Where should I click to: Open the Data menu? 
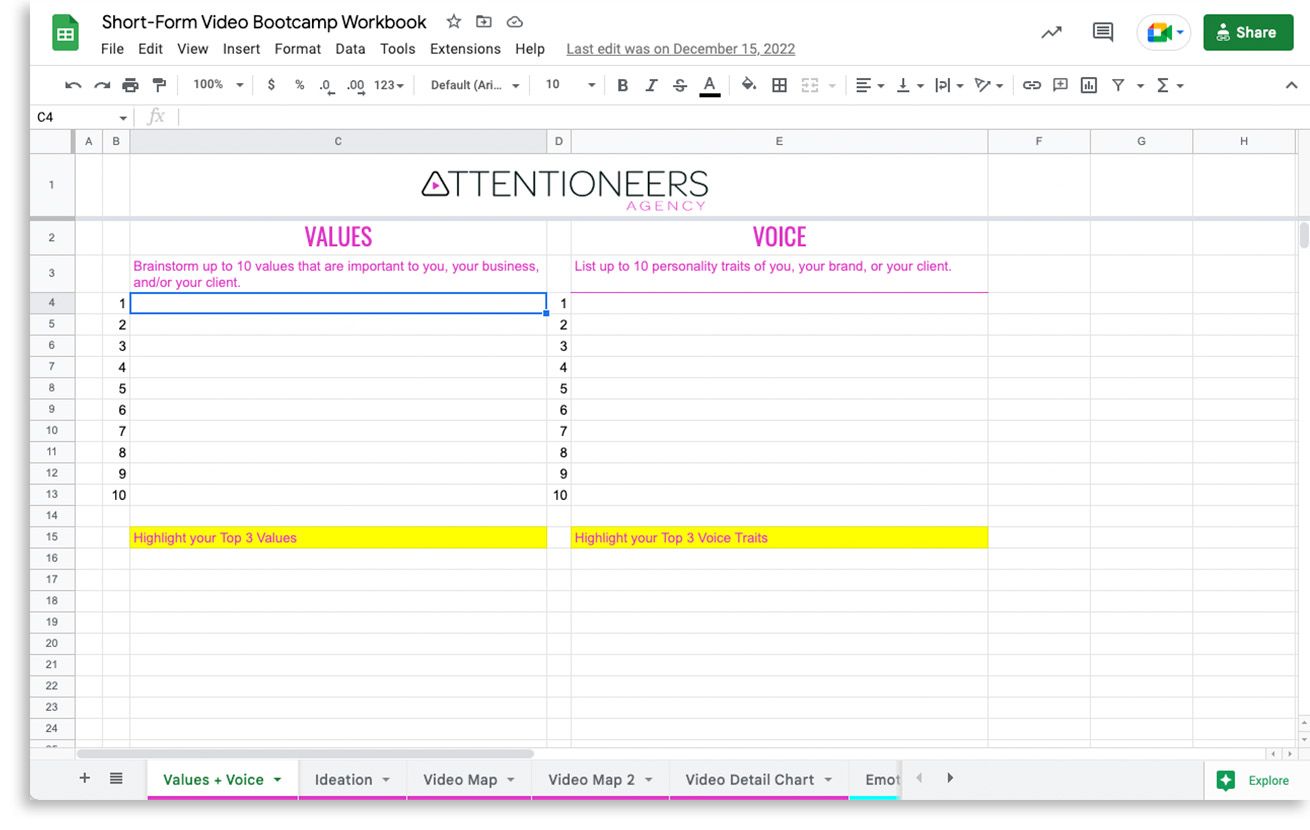[350, 49]
